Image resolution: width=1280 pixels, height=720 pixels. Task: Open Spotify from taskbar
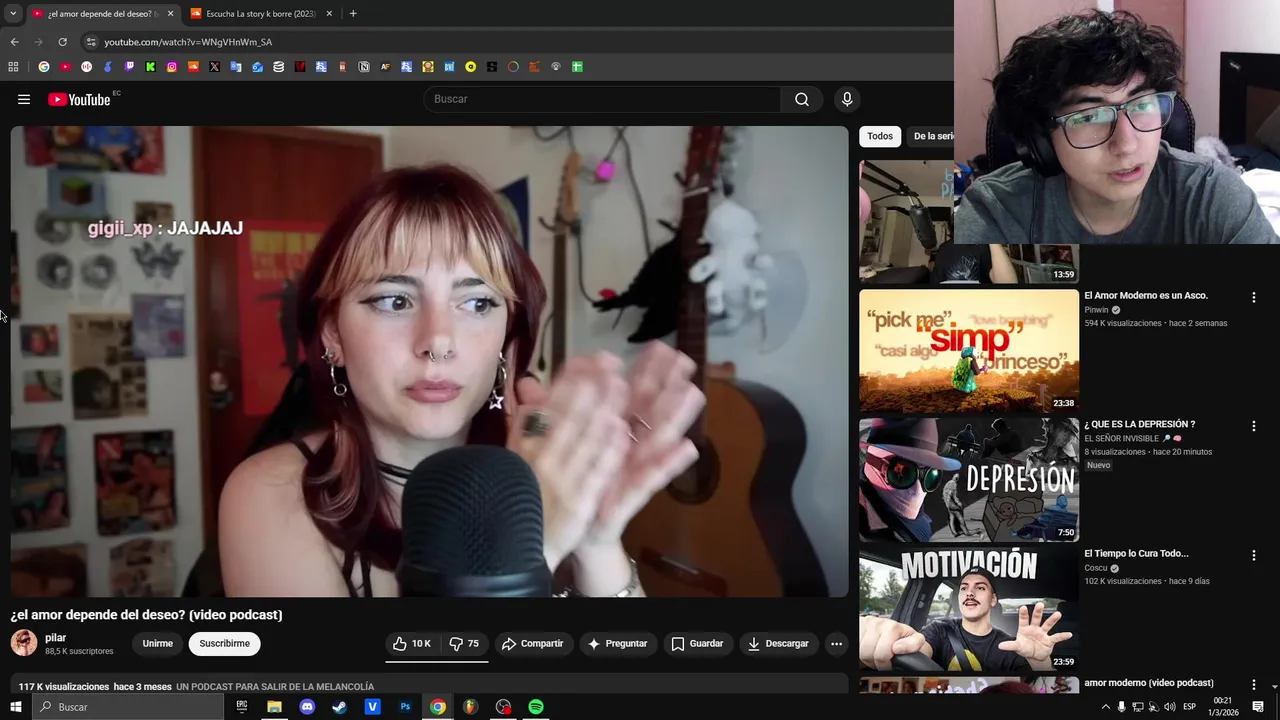[536, 707]
